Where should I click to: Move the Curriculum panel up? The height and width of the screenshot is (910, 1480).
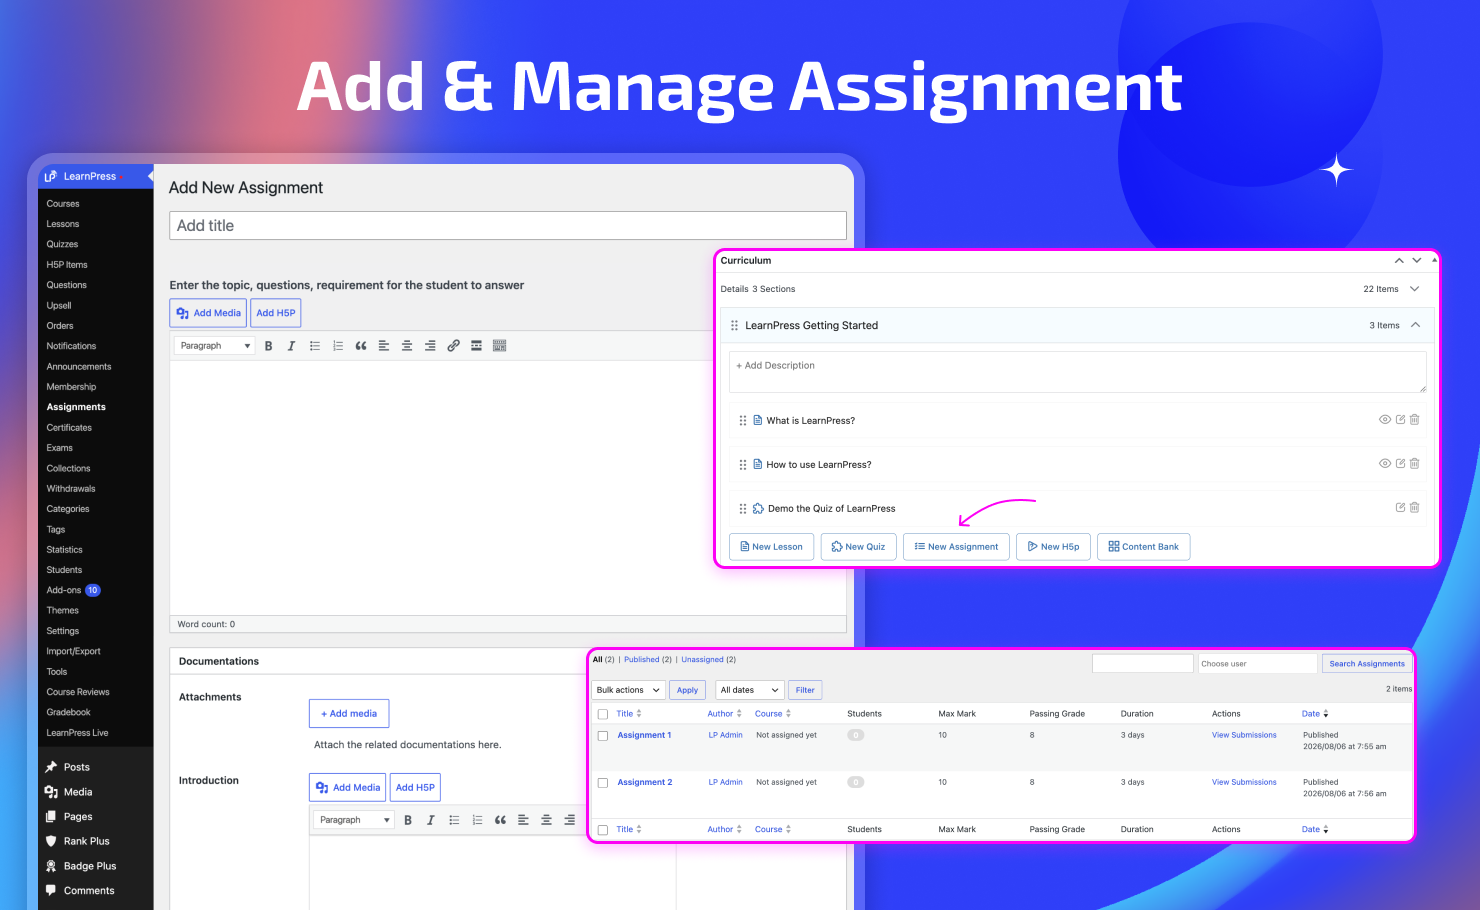point(1399,261)
